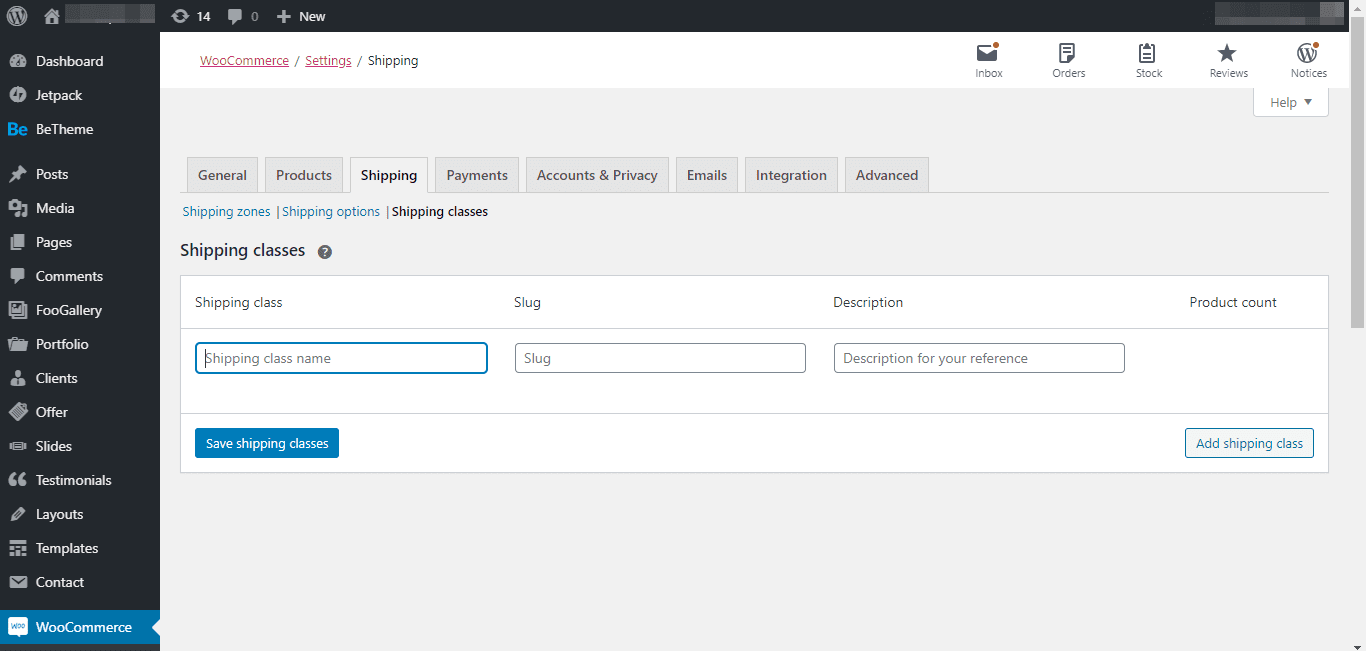Open BeTheme menu
1366x651 pixels.
[x=80, y=129]
